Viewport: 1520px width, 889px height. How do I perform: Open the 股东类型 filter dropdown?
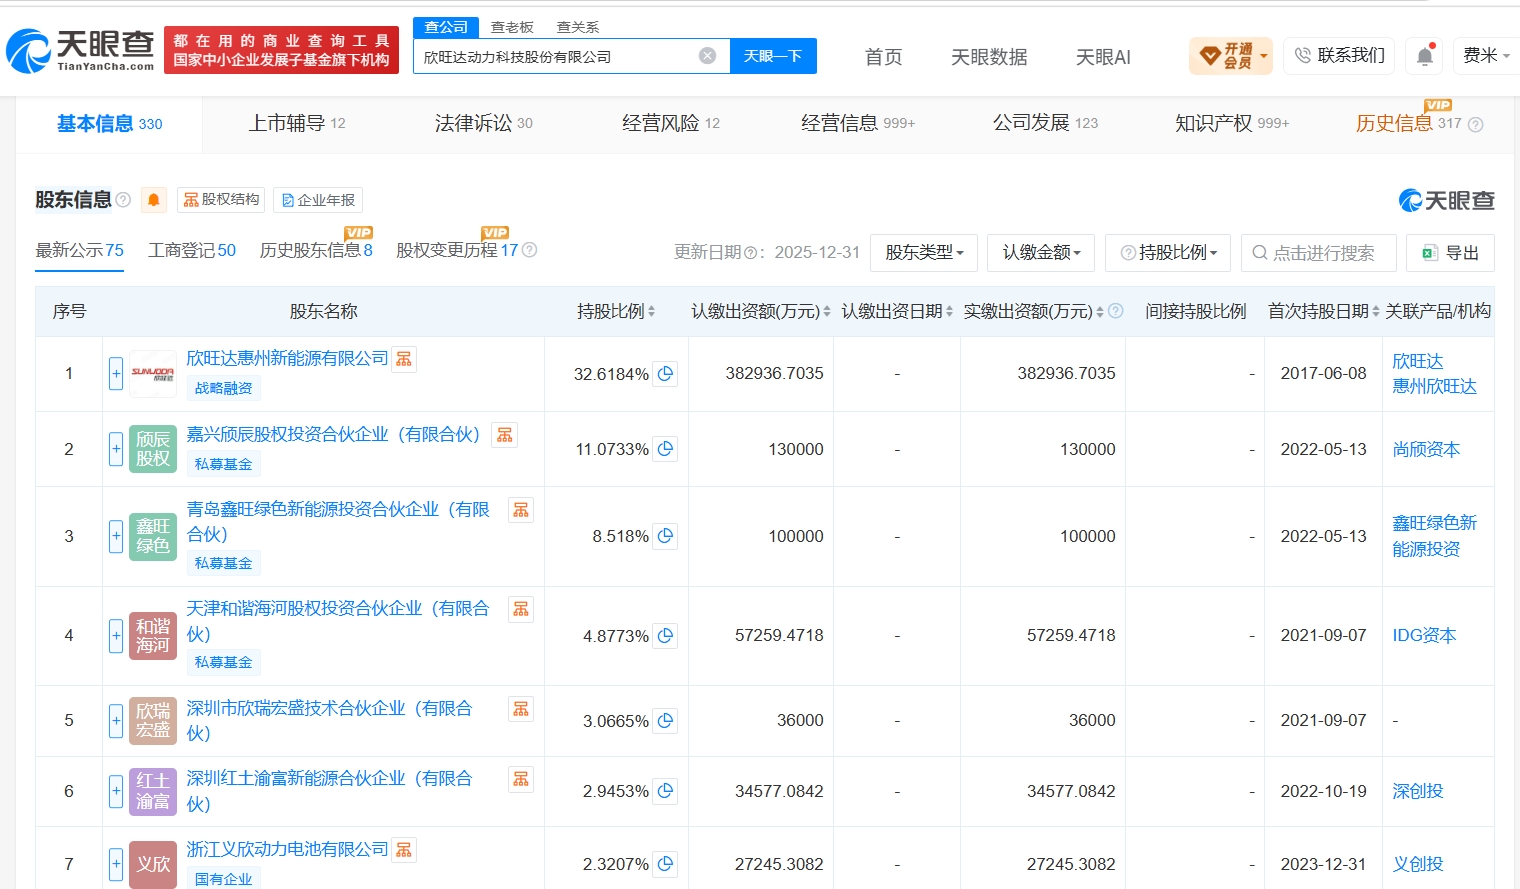click(924, 253)
